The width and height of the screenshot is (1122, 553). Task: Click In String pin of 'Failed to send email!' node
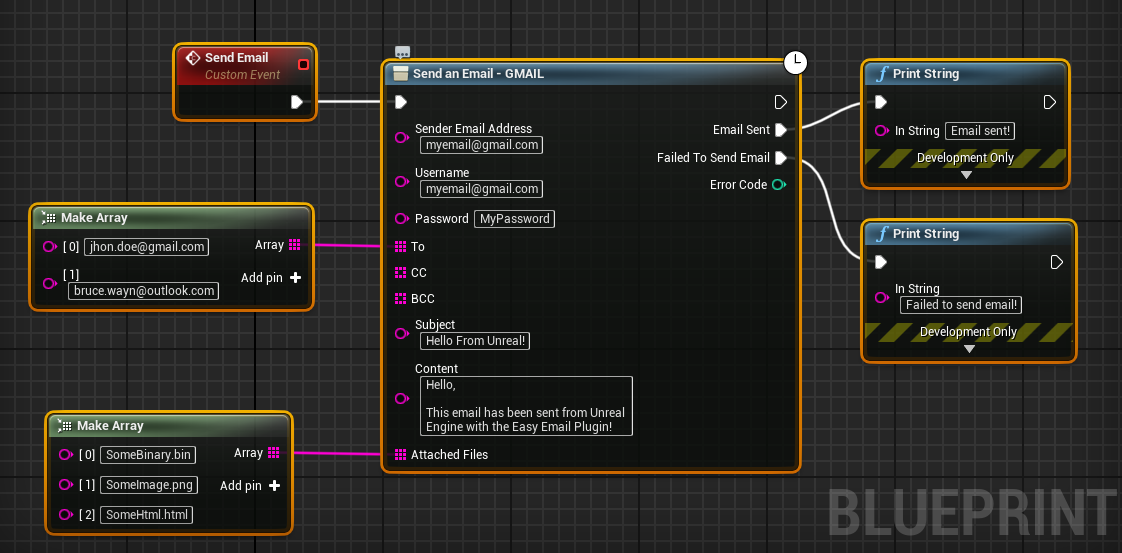(882, 297)
